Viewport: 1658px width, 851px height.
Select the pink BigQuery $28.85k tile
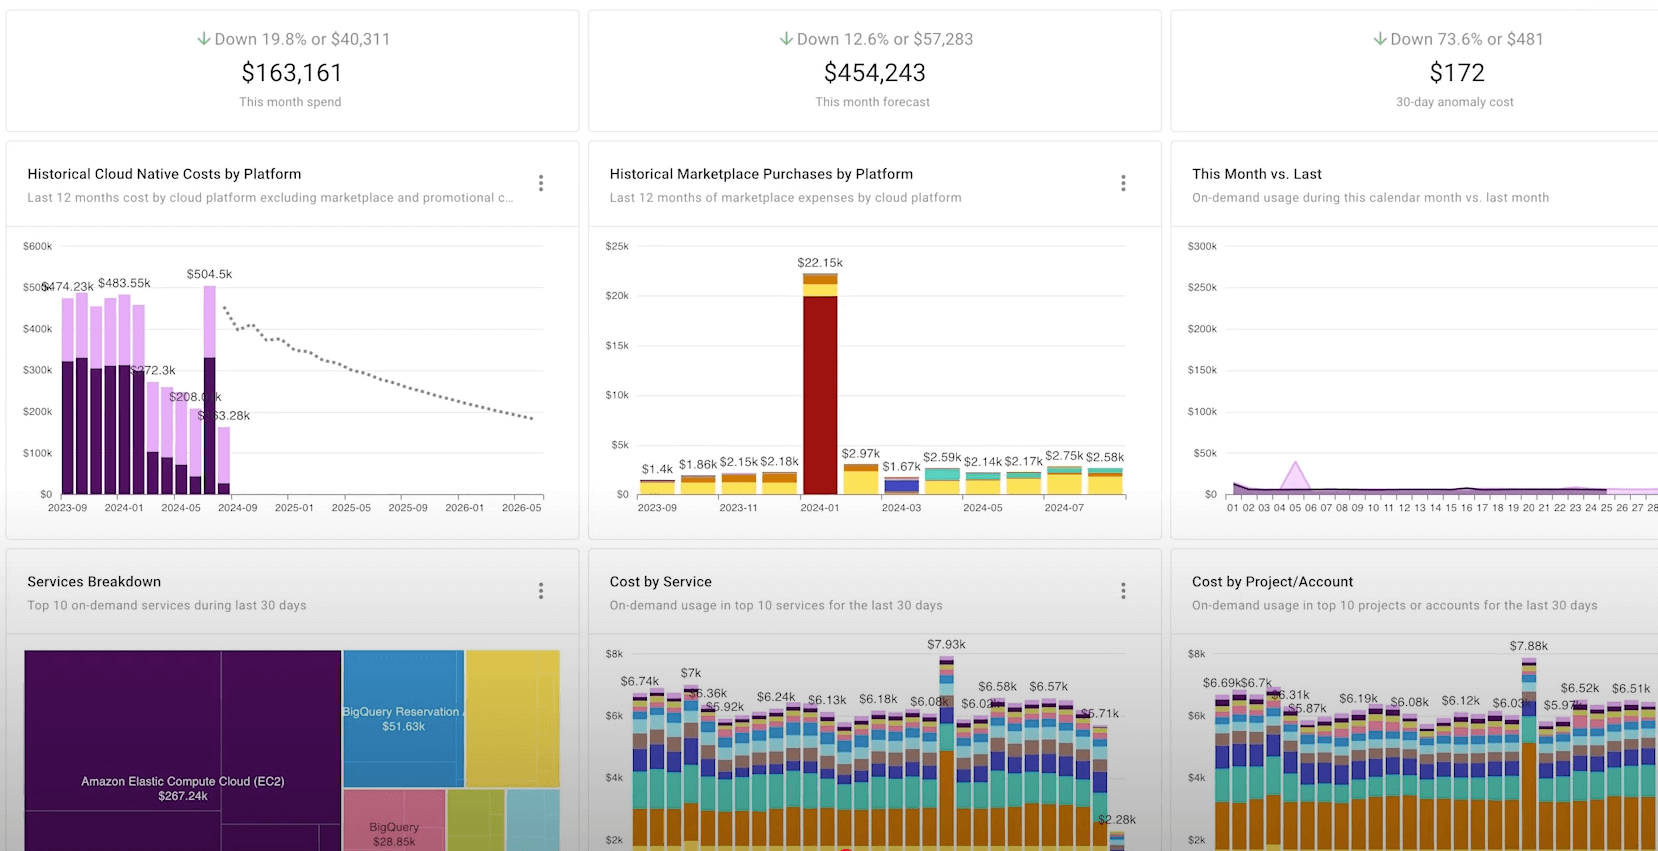click(x=394, y=820)
